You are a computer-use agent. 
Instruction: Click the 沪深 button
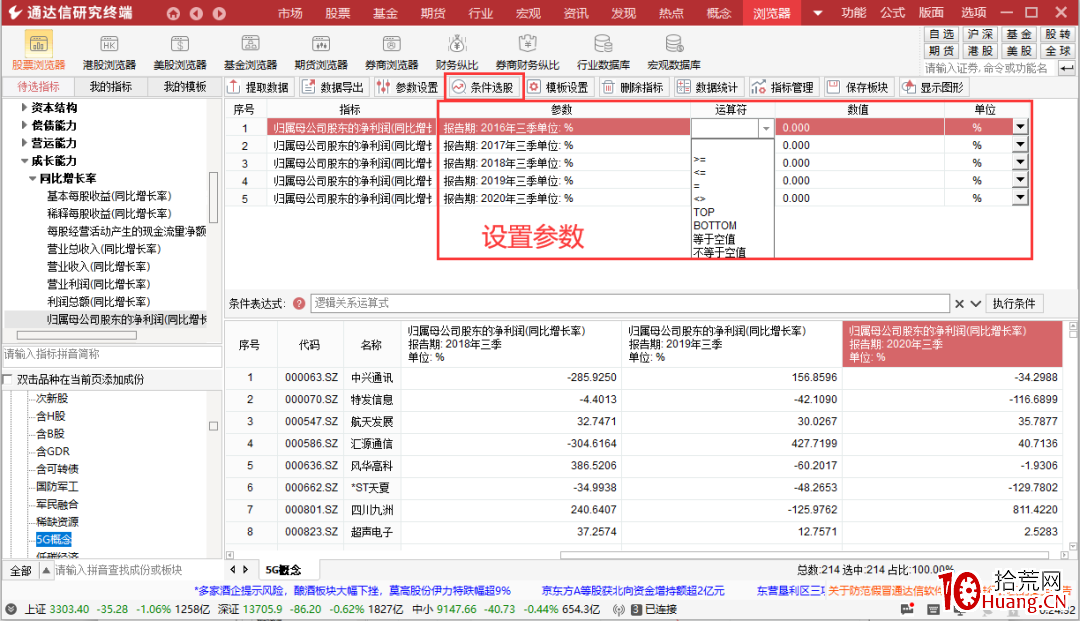pos(980,34)
